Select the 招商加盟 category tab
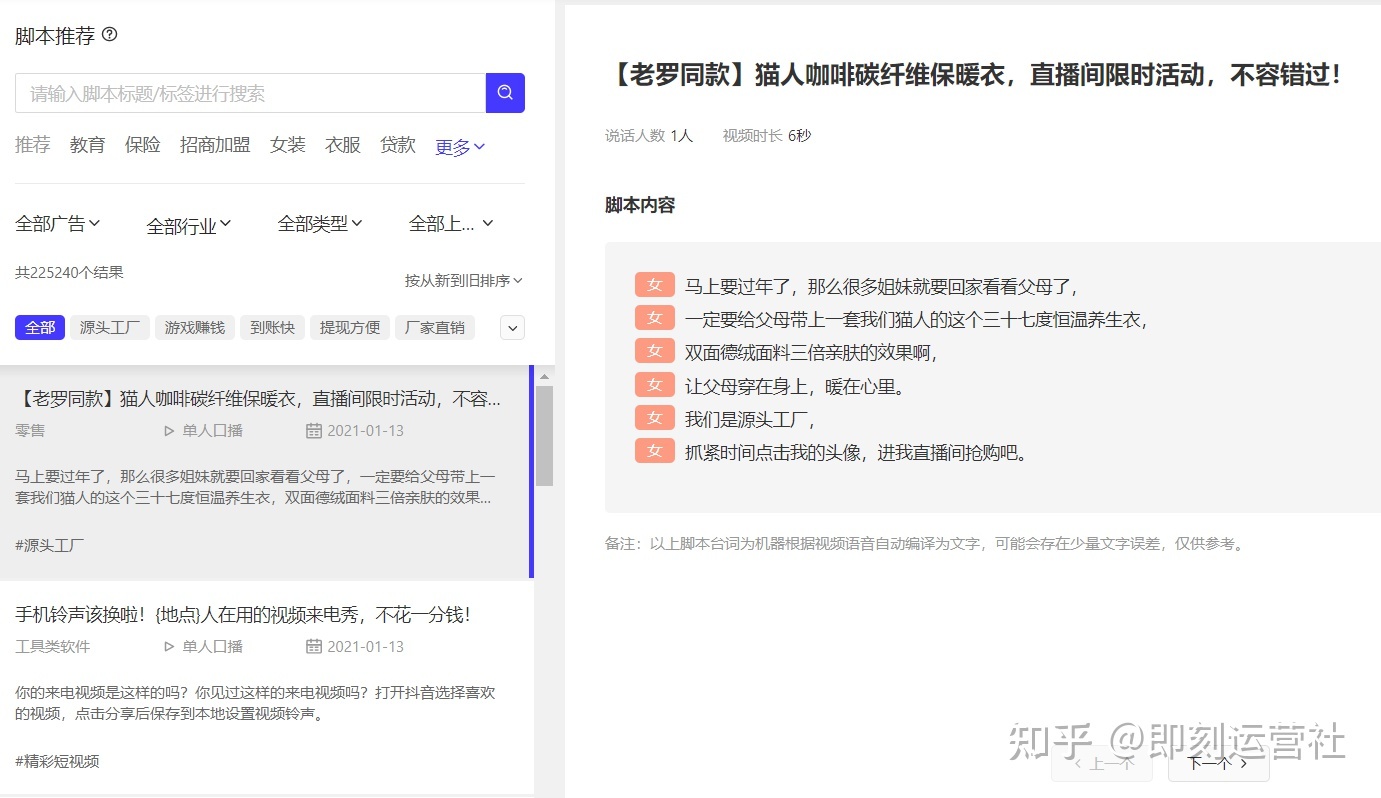 pyautogui.click(x=215, y=145)
